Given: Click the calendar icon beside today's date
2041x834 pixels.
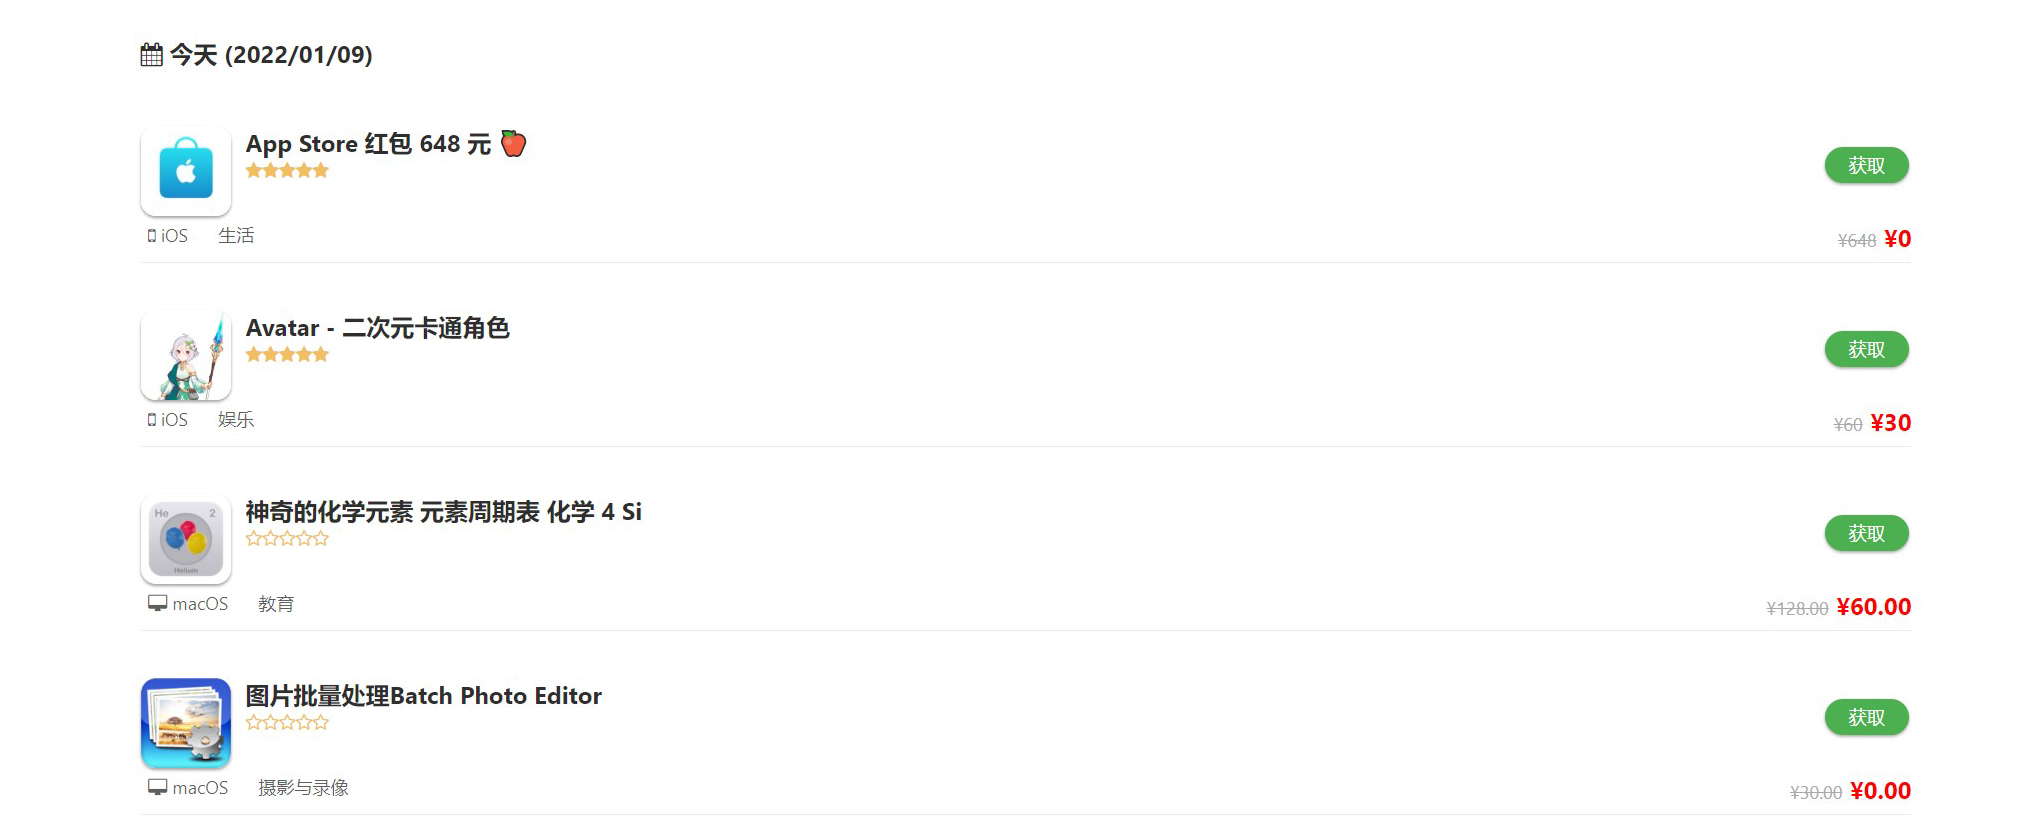Looking at the screenshot, I should pyautogui.click(x=151, y=55).
